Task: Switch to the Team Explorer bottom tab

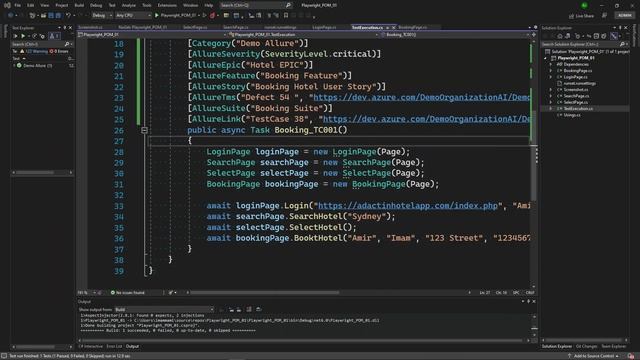Action: coord(613,347)
